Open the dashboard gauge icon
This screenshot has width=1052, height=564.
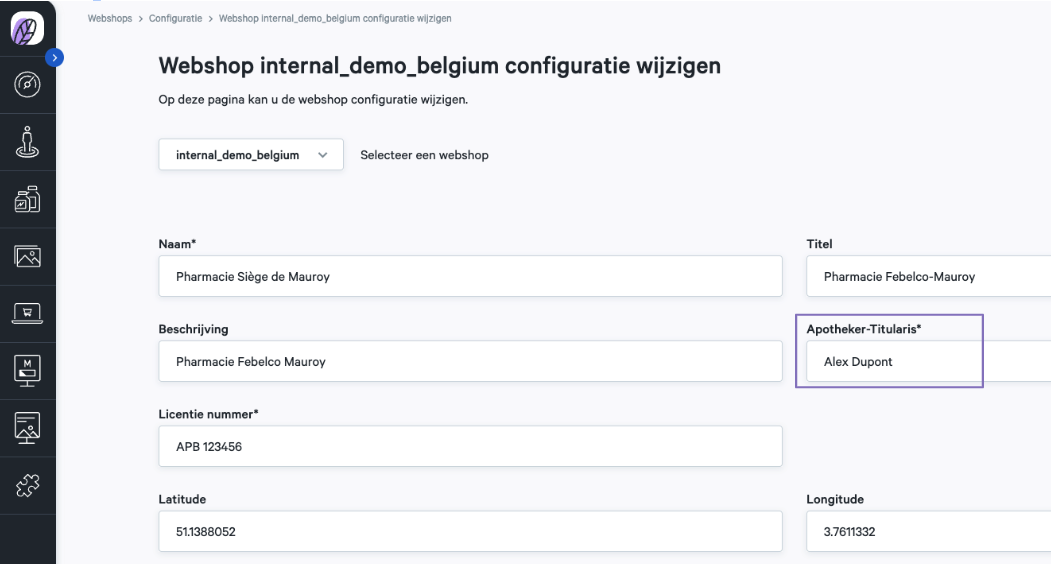click(28, 84)
